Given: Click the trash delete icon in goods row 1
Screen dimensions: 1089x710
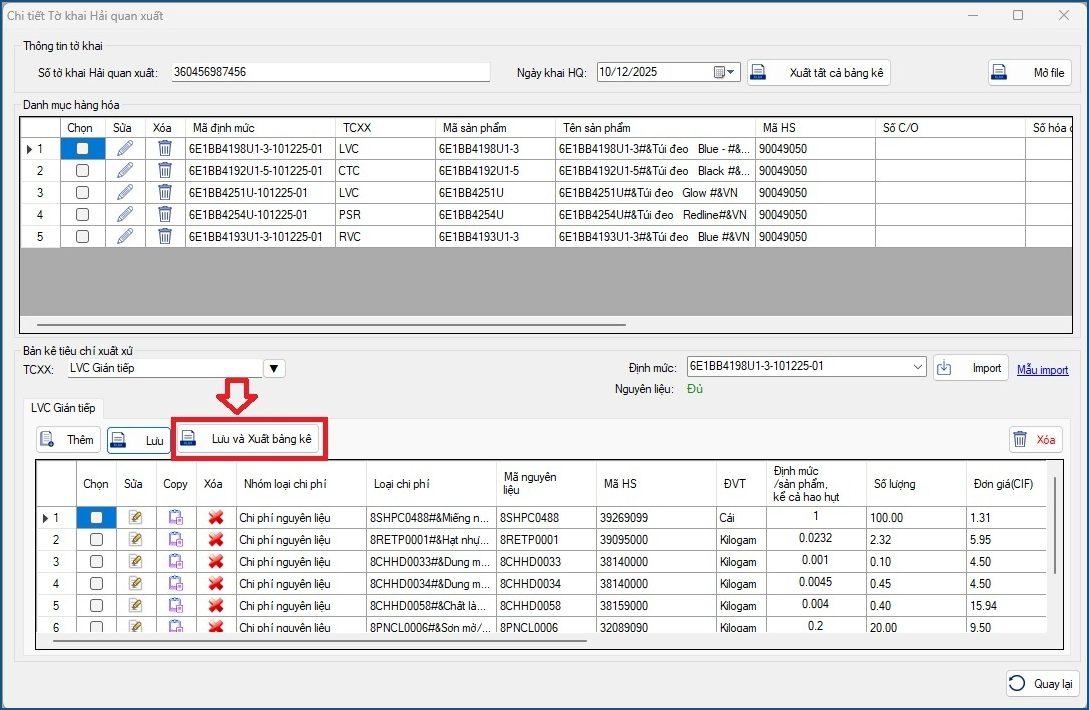Looking at the screenshot, I should point(164,149).
